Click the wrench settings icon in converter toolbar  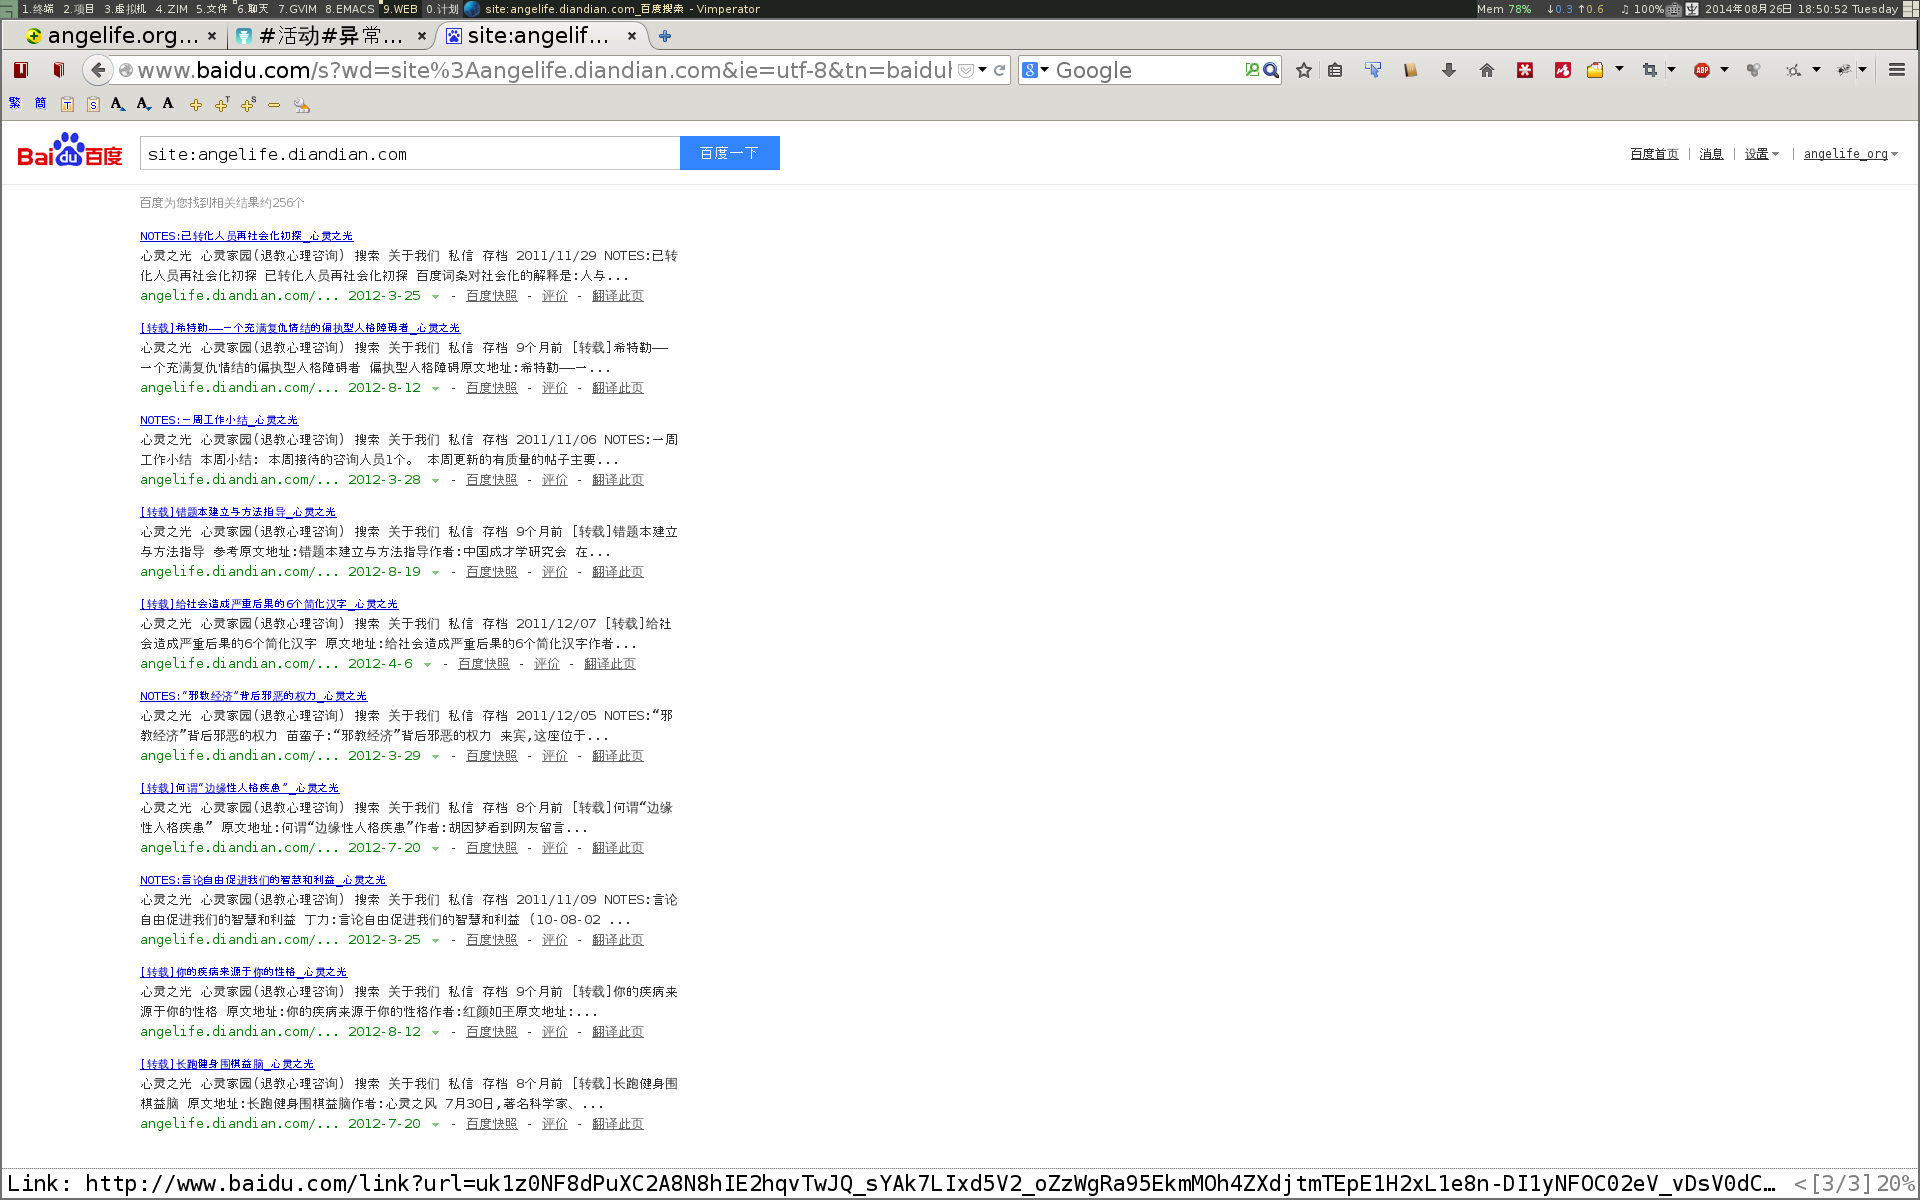point(301,104)
